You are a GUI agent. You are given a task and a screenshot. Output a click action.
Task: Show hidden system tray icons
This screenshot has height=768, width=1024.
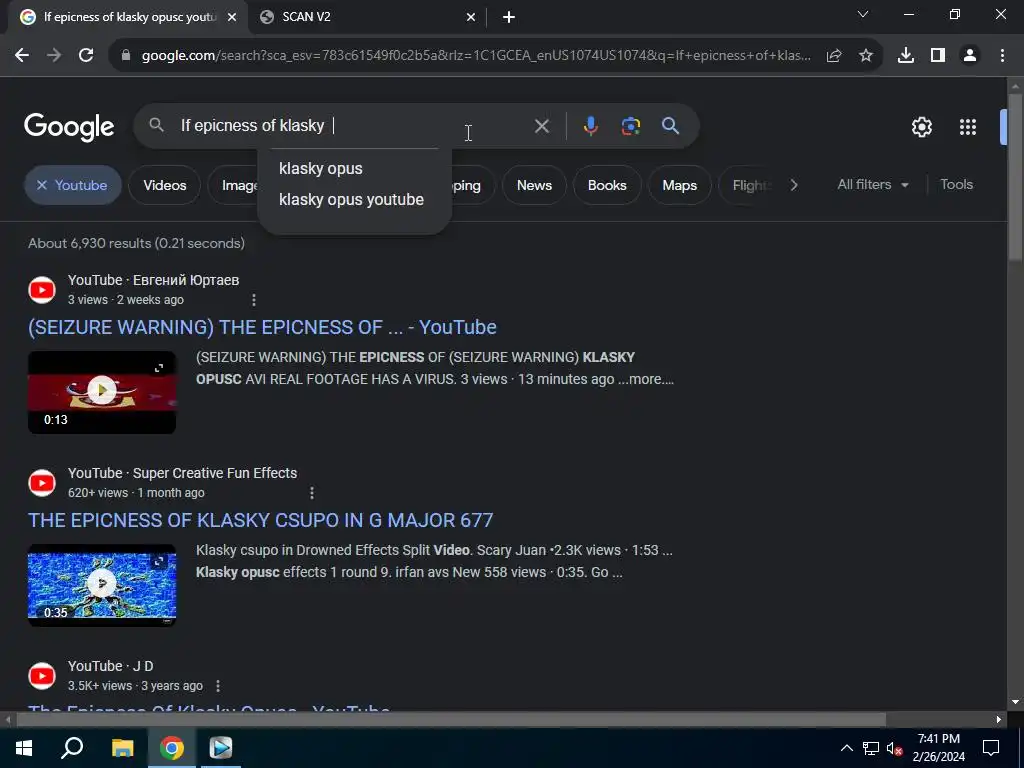point(846,748)
